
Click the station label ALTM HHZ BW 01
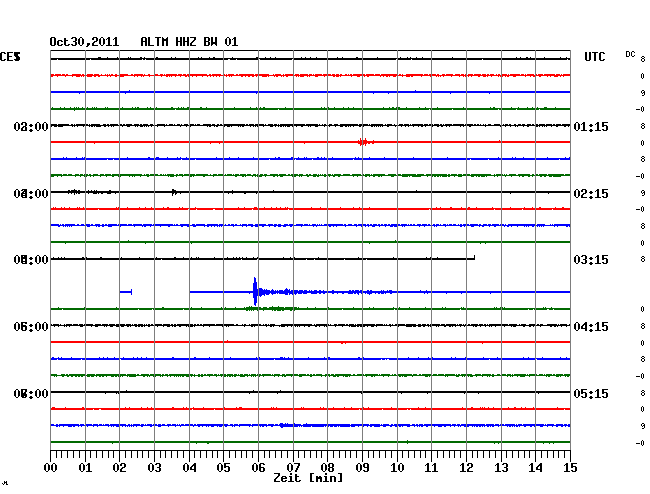[x=189, y=42]
